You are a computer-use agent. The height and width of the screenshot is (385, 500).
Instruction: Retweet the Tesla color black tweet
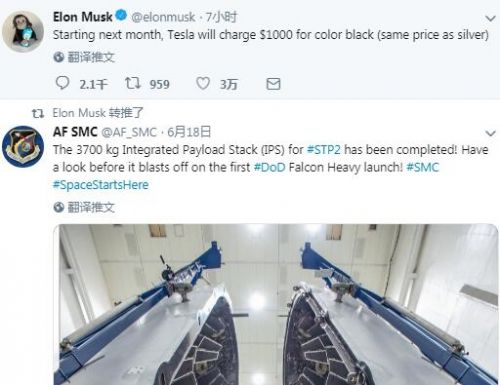(133, 83)
